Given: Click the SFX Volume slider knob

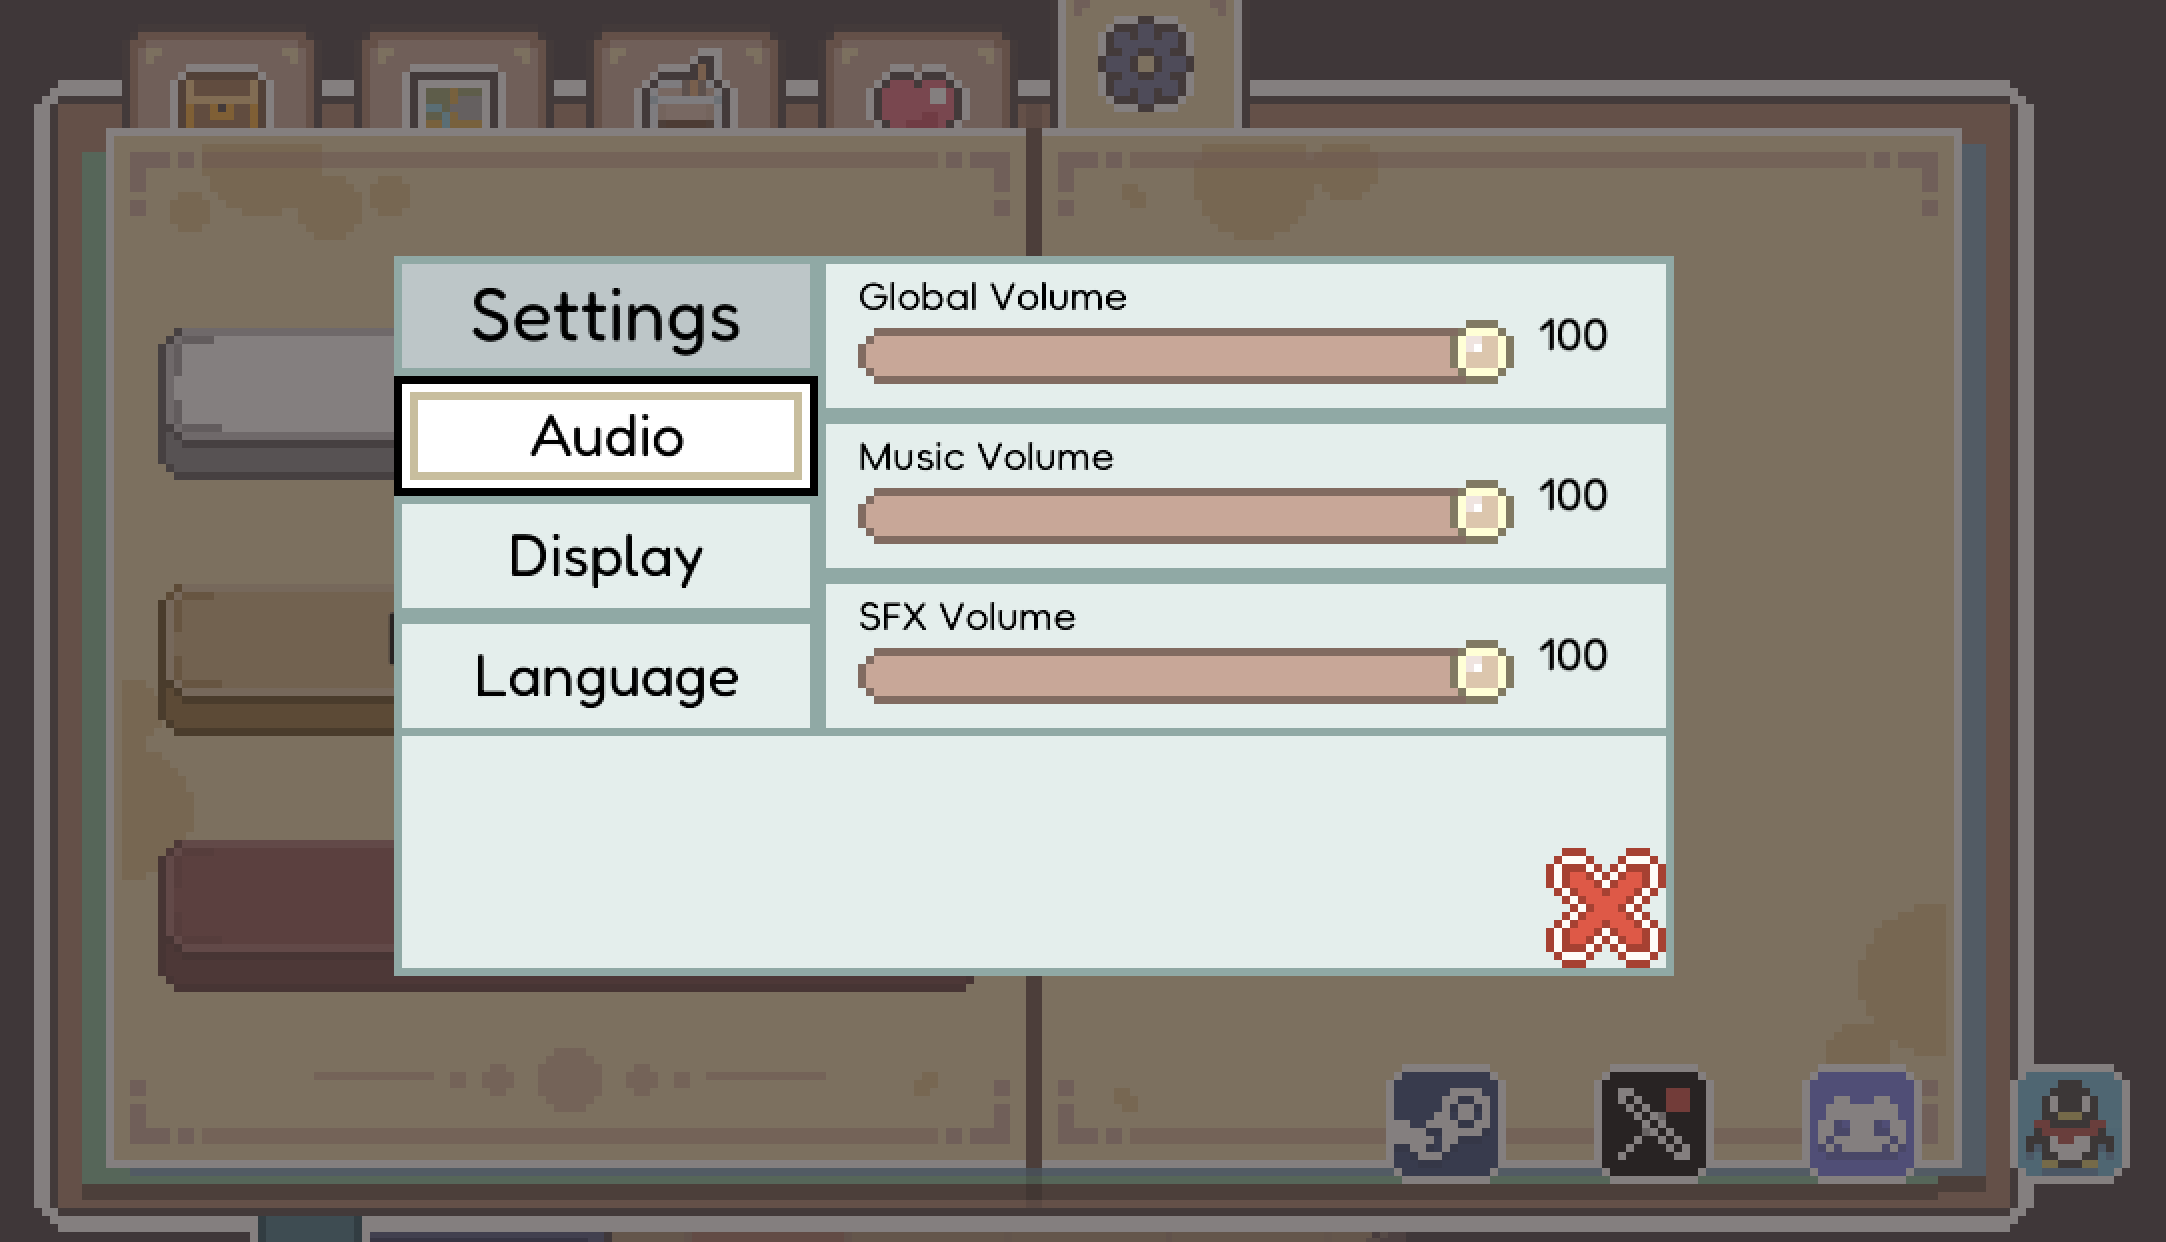Looking at the screenshot, I should [x=1482, y=671].
